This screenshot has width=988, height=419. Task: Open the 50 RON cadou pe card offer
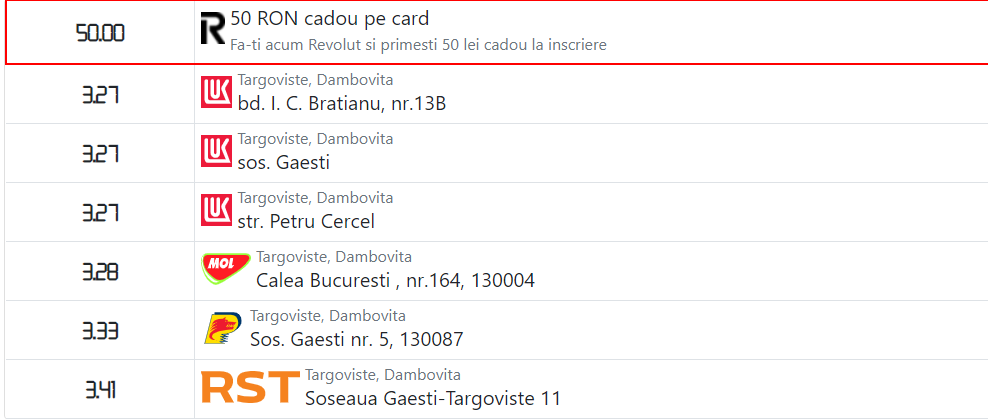[330, 18]
